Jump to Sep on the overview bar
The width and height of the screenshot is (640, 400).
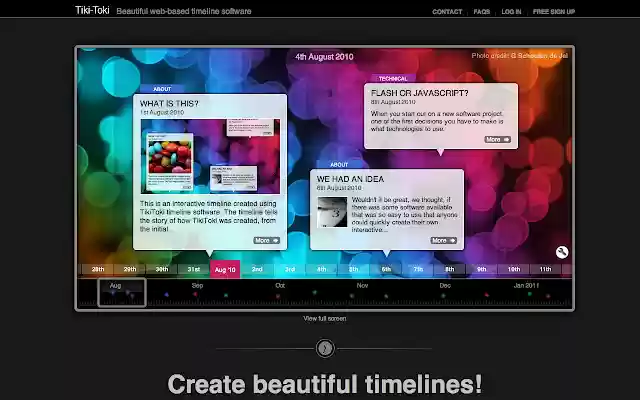198,286
